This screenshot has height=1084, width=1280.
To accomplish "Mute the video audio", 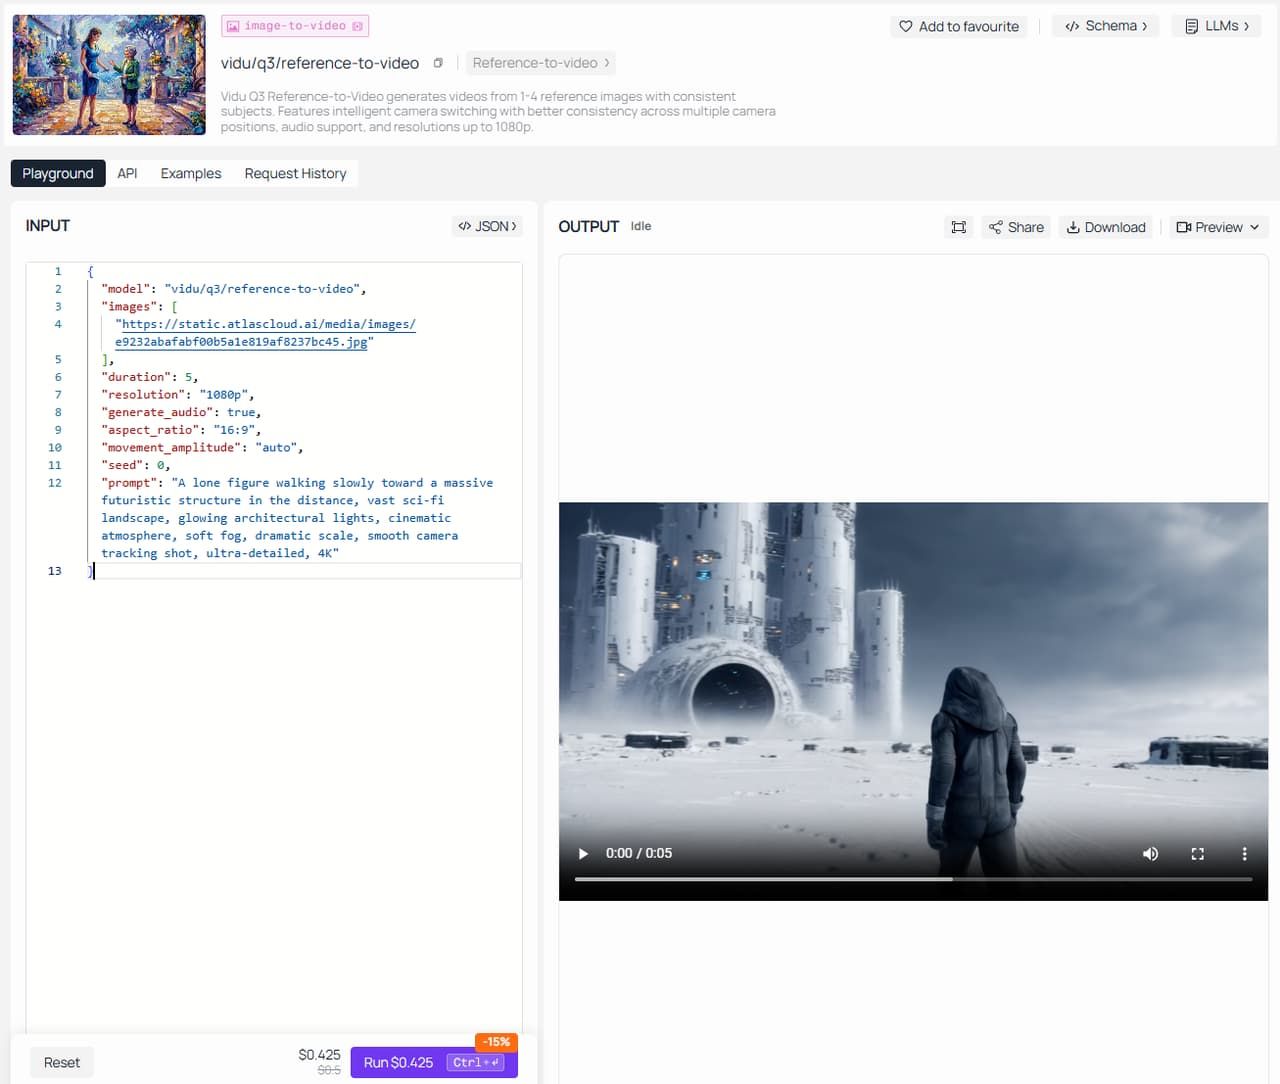I will tap(1150, 853).
